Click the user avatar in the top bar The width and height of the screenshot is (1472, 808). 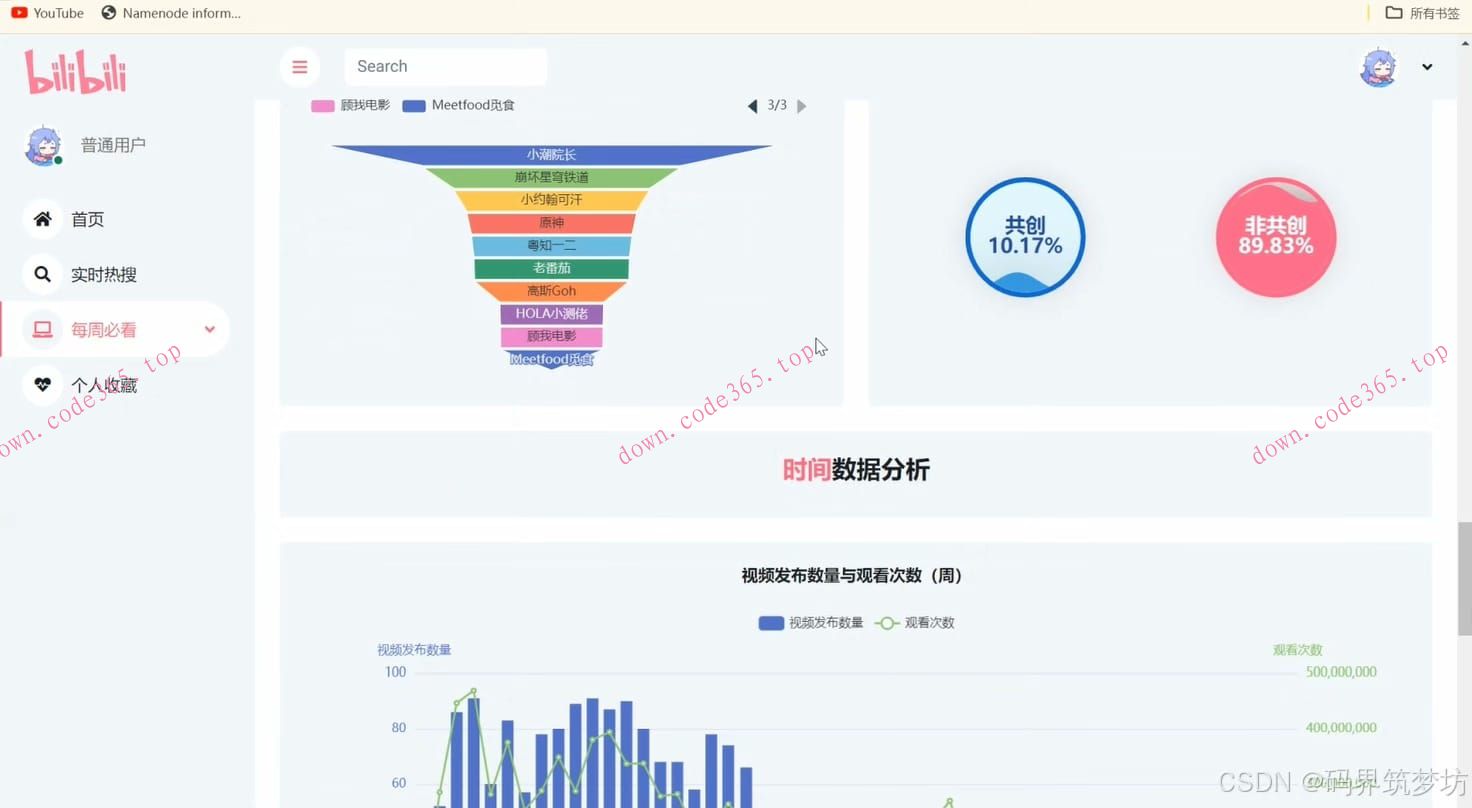click(x=1378, y=66)
